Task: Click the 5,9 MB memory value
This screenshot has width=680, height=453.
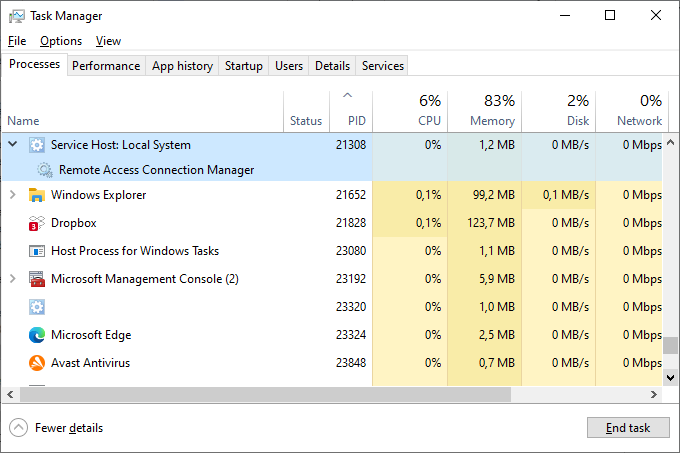Action: click(497, 279)
